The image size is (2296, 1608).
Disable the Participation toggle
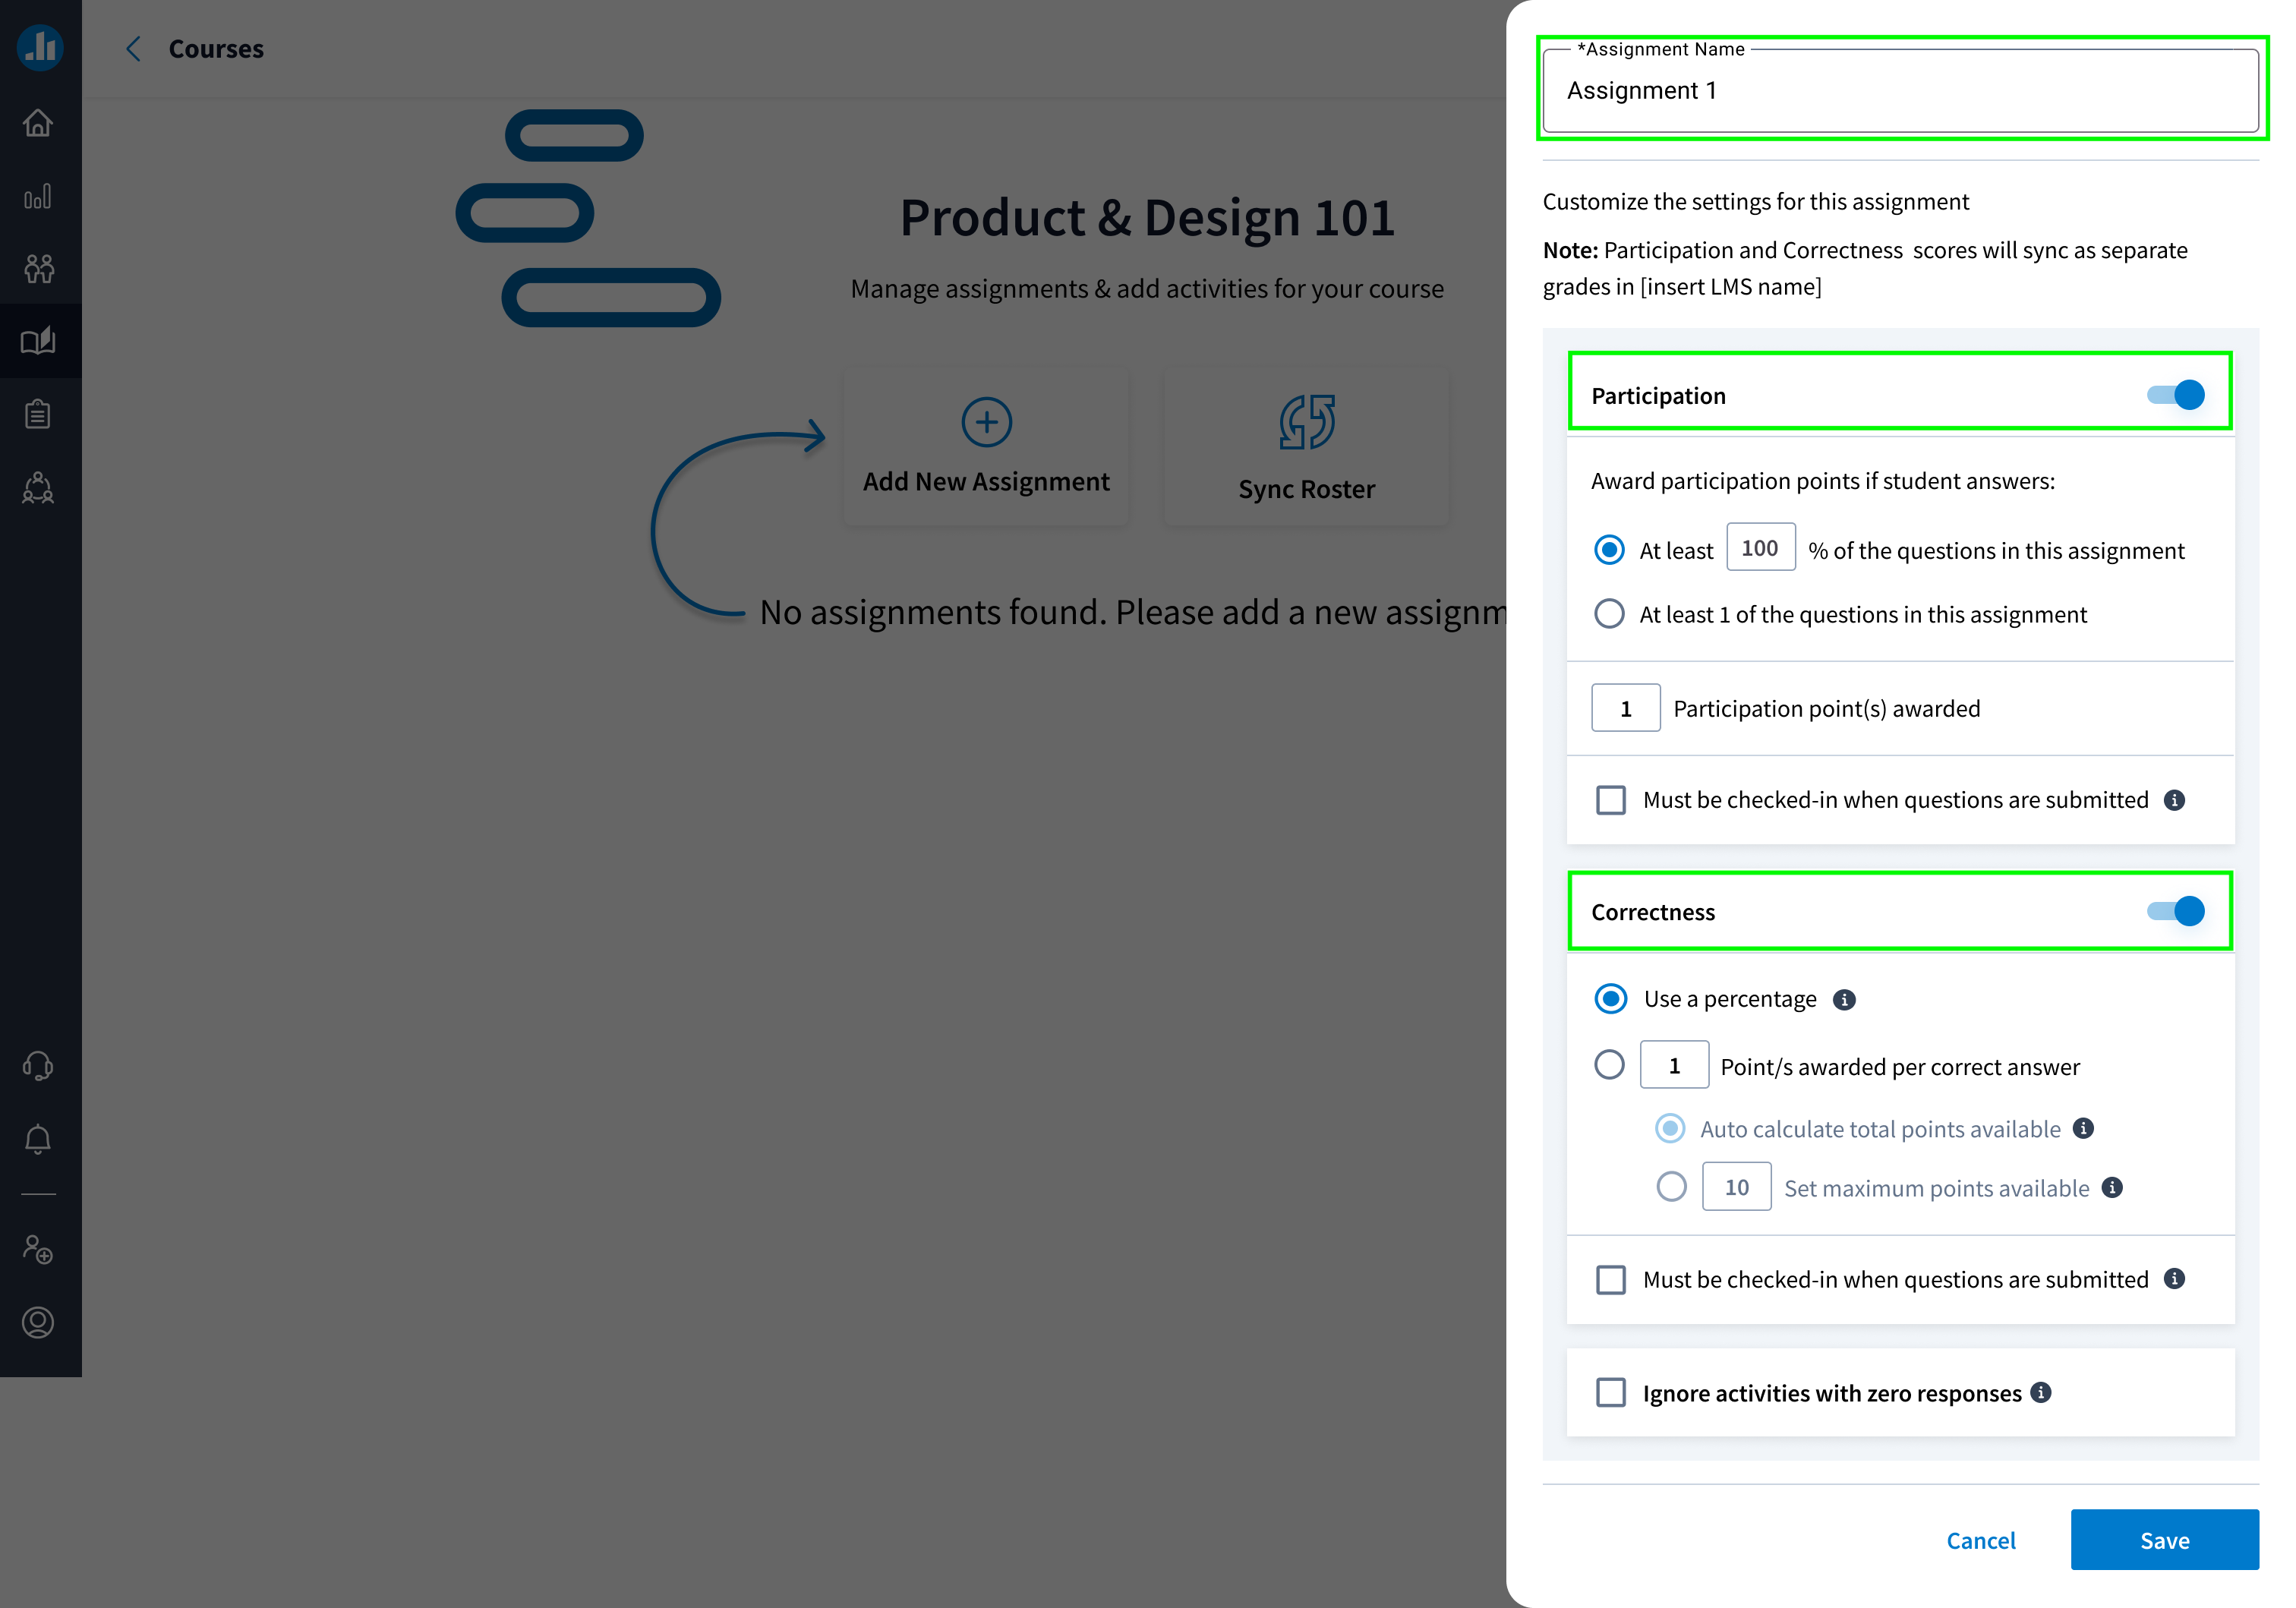coord(2175,395)
